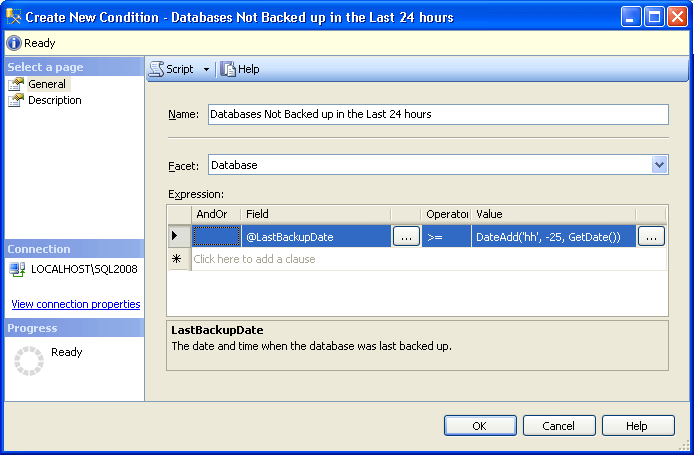Viewport: 695px width, 455px height.
Task: Maximize the dialog window
Action: (654, 17)
